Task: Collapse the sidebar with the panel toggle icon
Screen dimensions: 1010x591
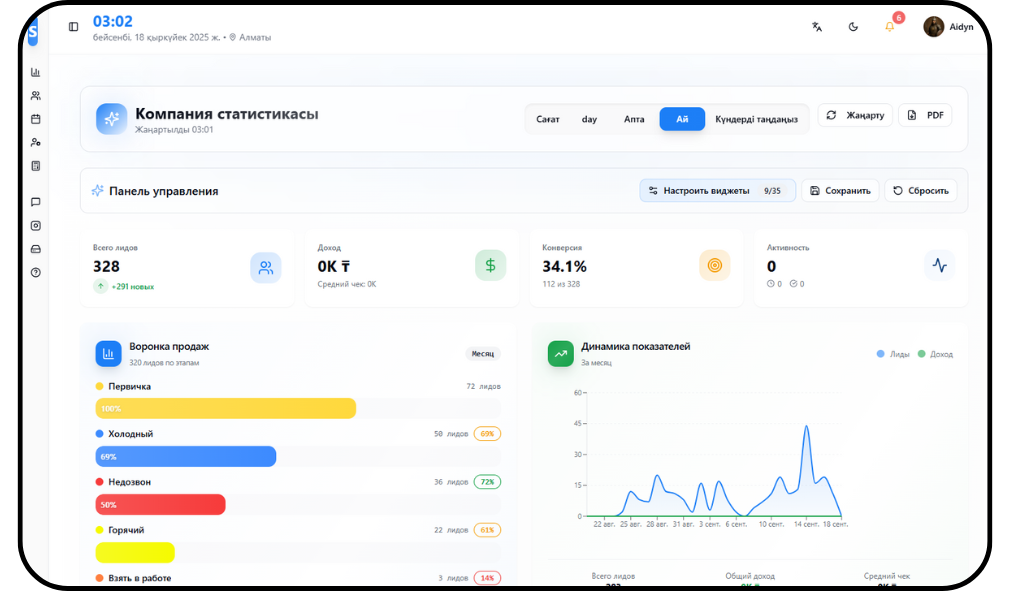Action: point(73,27)
